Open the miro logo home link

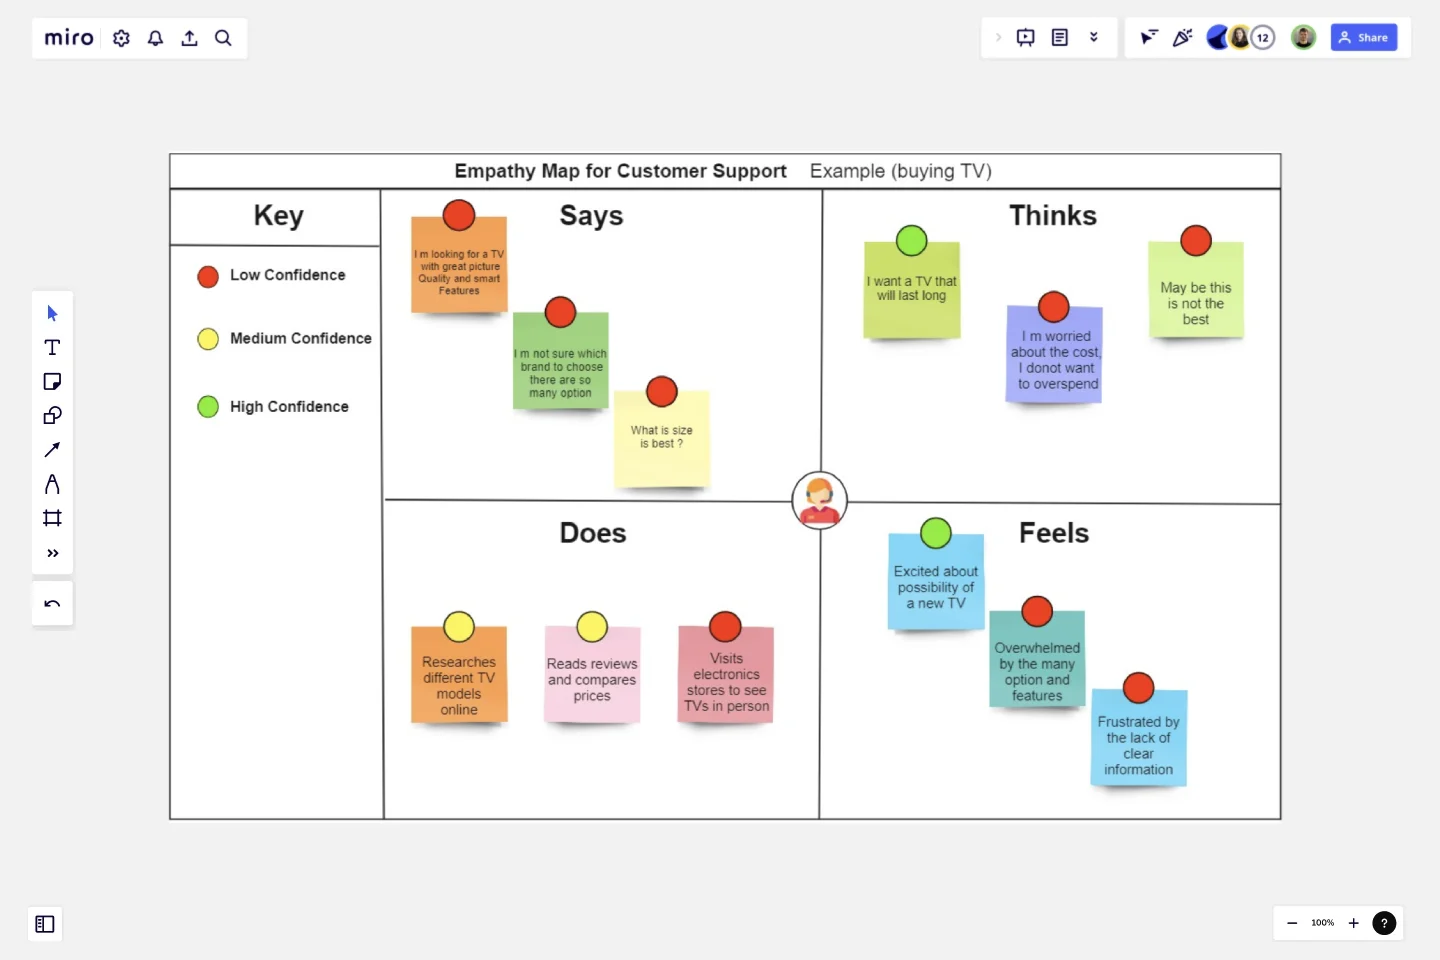(69, 38)
